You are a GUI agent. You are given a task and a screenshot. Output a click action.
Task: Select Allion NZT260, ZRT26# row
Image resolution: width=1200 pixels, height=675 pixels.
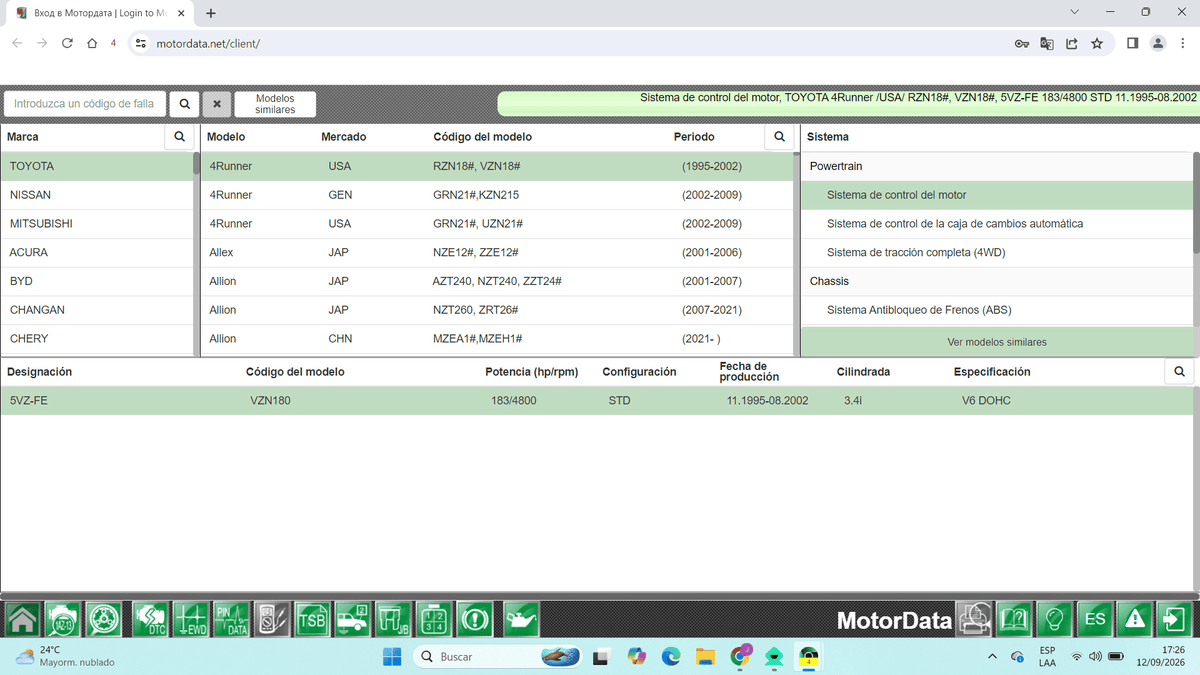pyautogui.click(x=497, y=310)
